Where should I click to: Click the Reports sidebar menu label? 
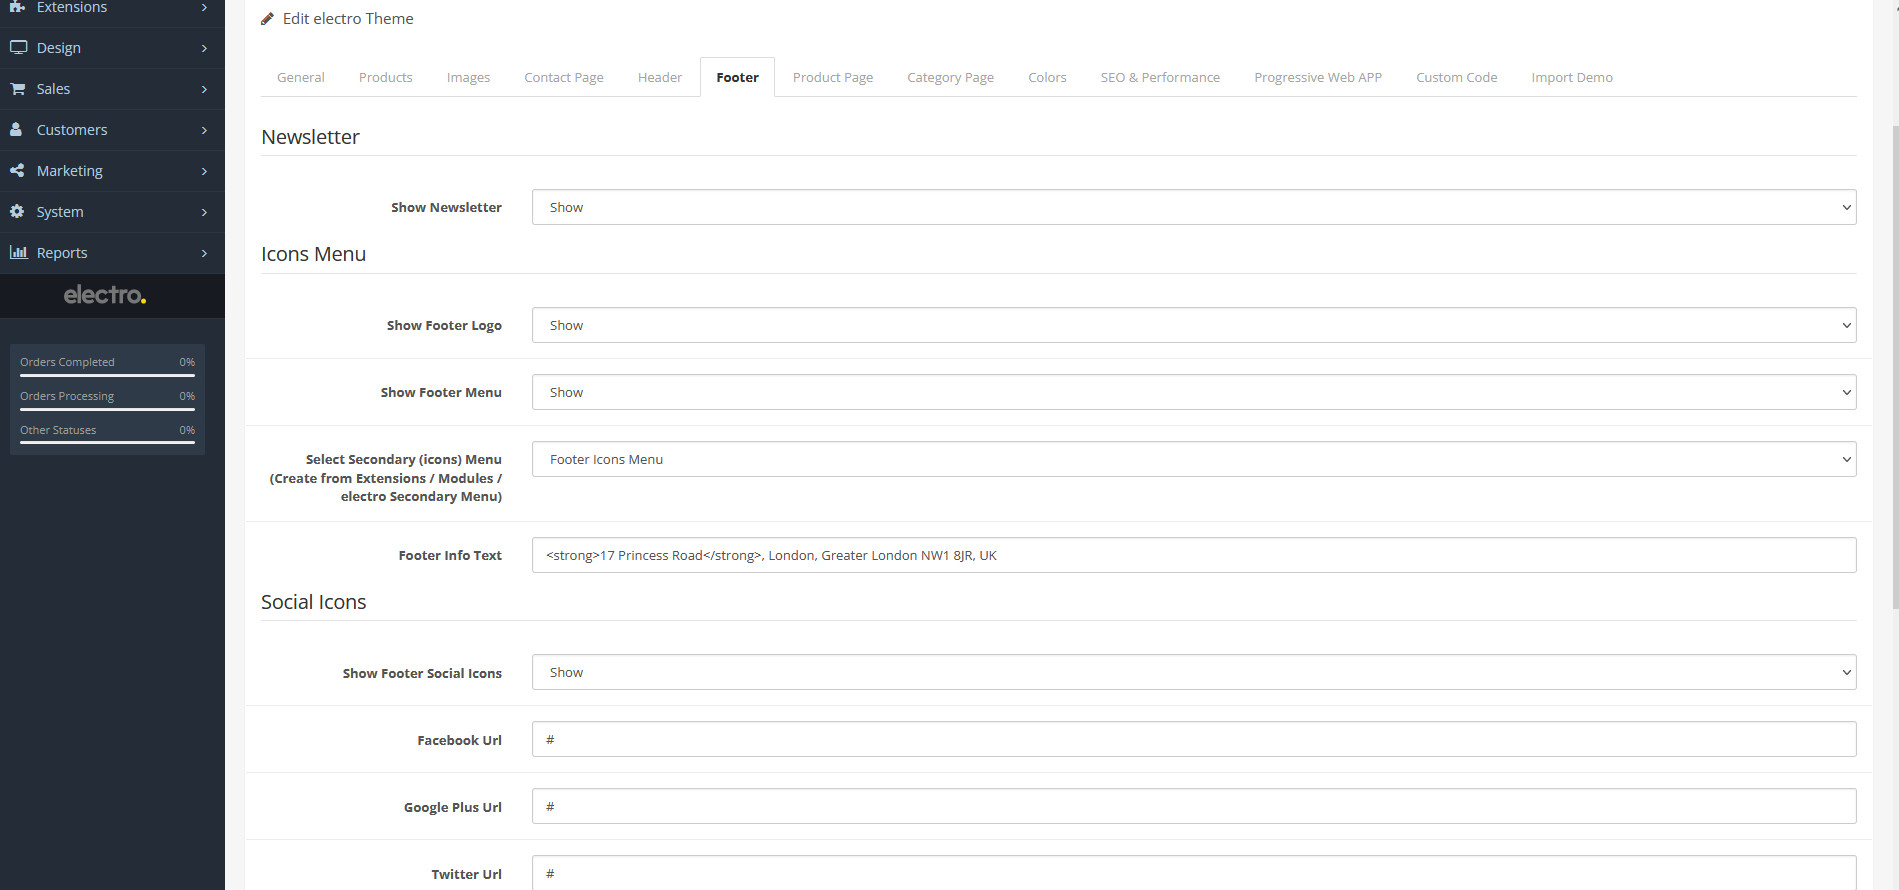(x=62, y=253)
